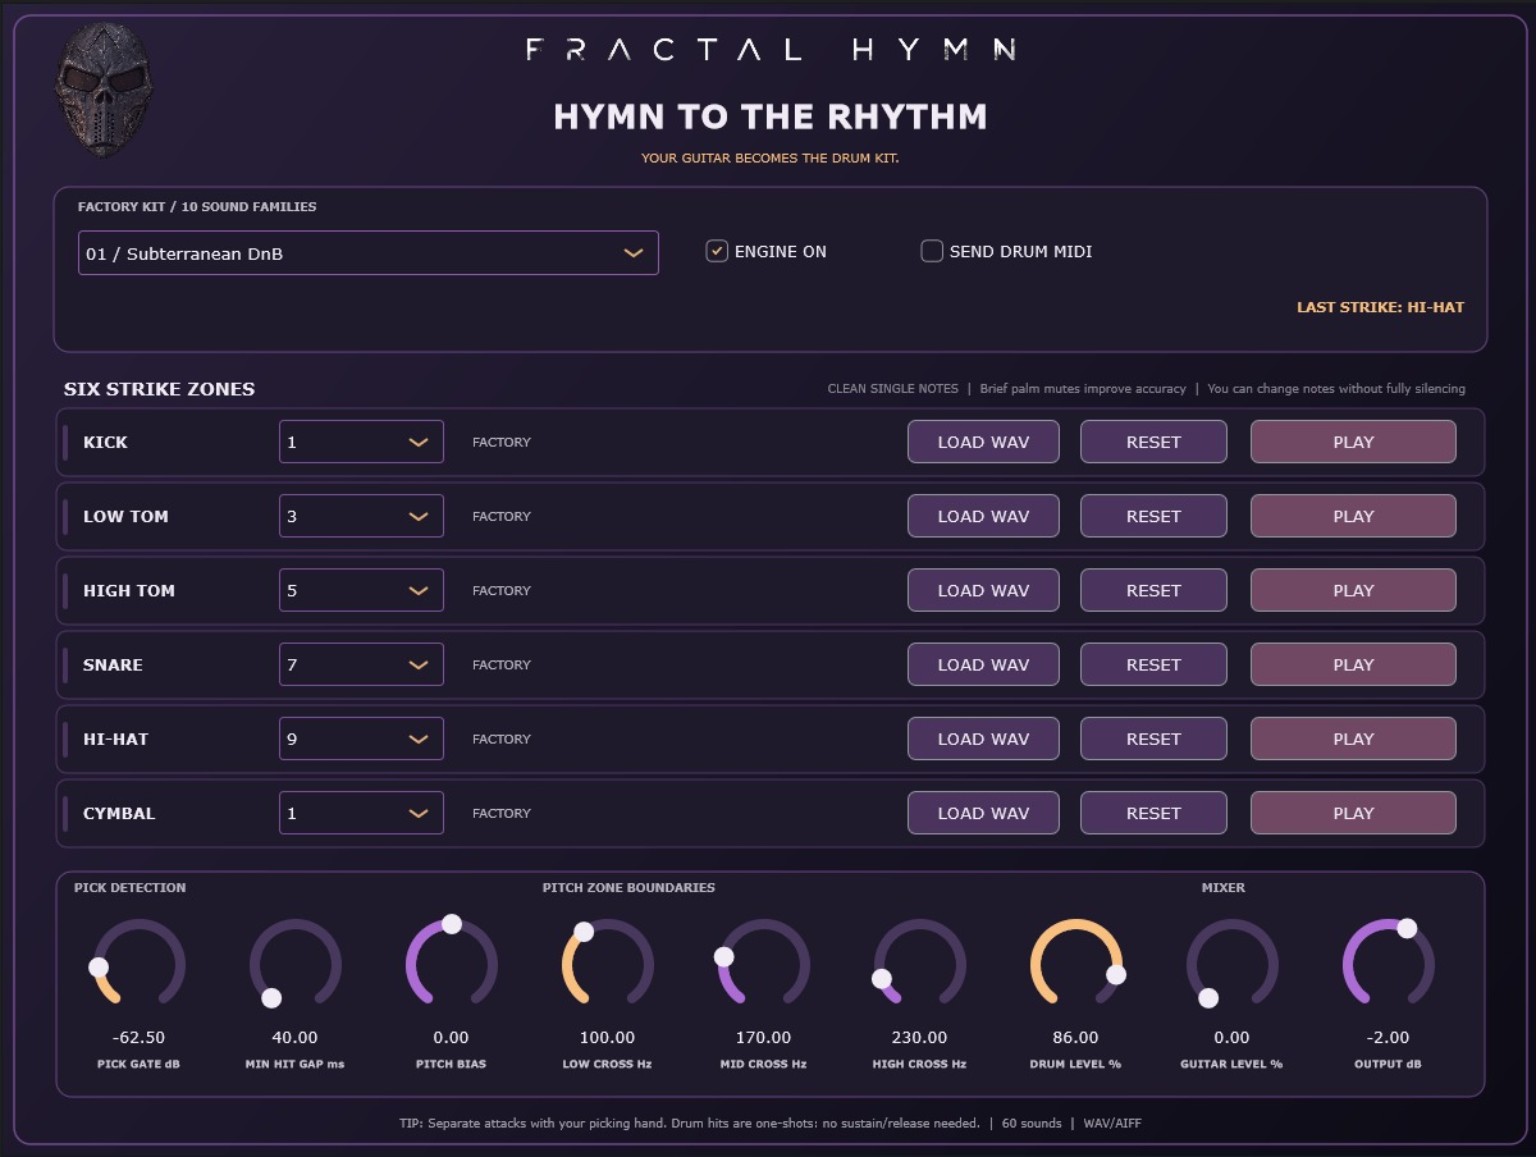This screenshot has width=1536, height=1157.
Task: Open the HIGH TOM sound number dropdown
Action: (x=361, y=590)
